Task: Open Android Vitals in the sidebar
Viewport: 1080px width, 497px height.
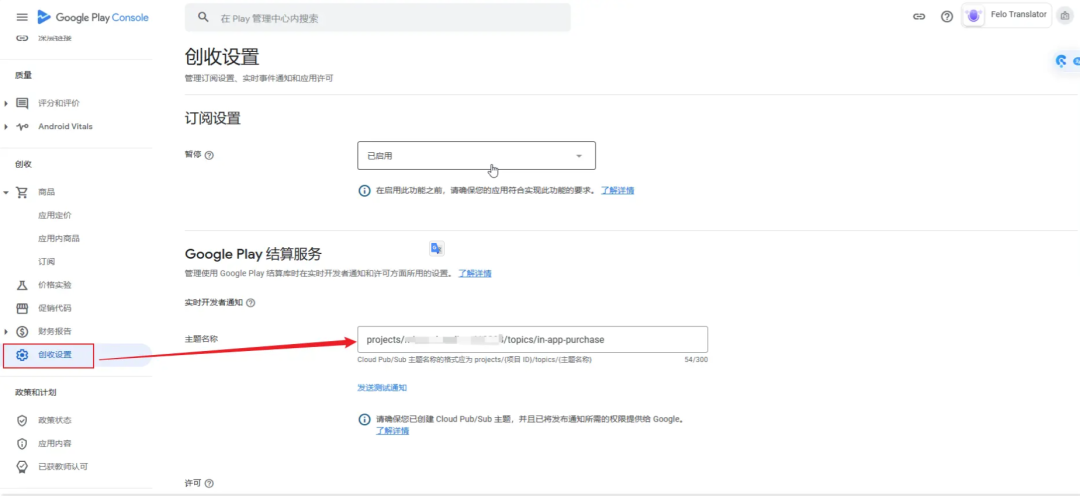Action: point(65,127)
